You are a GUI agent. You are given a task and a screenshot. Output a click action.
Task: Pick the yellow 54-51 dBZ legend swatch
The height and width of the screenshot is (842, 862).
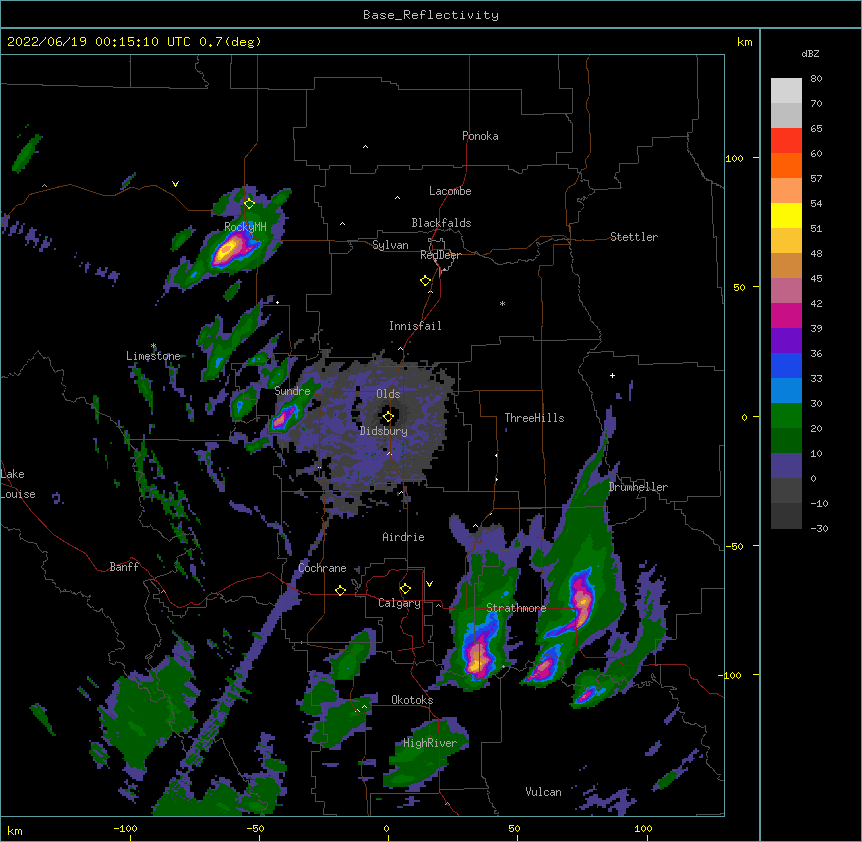(786, 215)
